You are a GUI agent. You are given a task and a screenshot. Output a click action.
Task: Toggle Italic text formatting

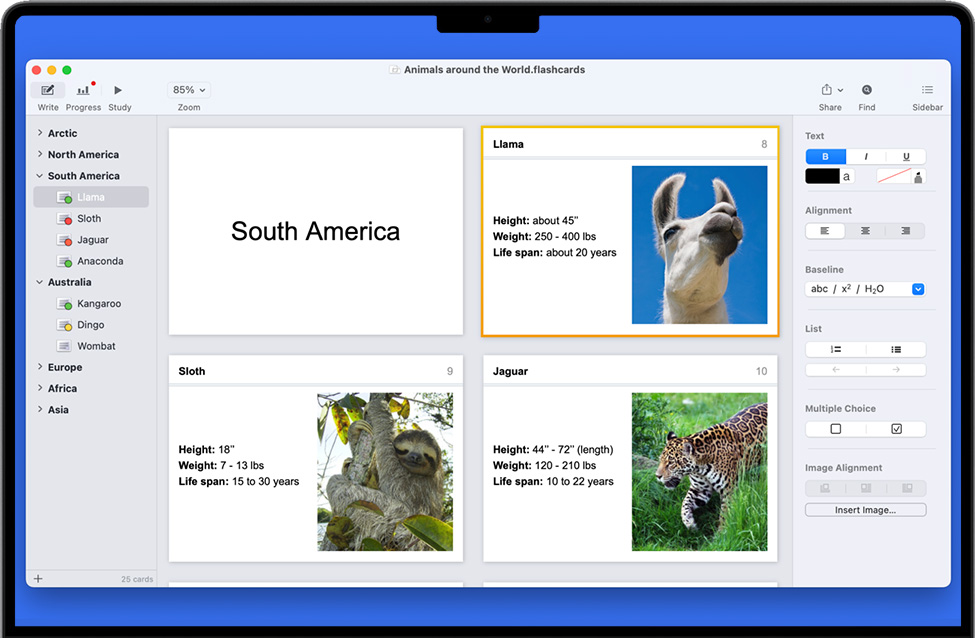coord(866,157)
